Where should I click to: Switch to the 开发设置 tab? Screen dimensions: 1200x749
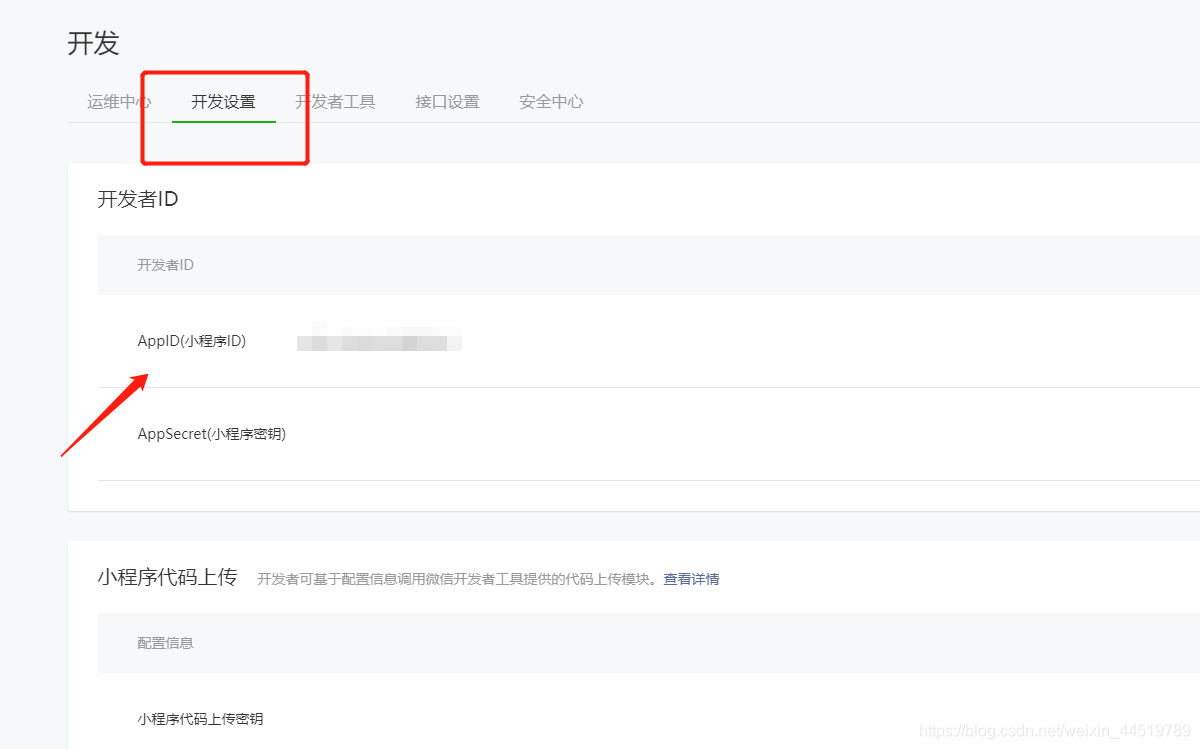click(x=224, y=101)
